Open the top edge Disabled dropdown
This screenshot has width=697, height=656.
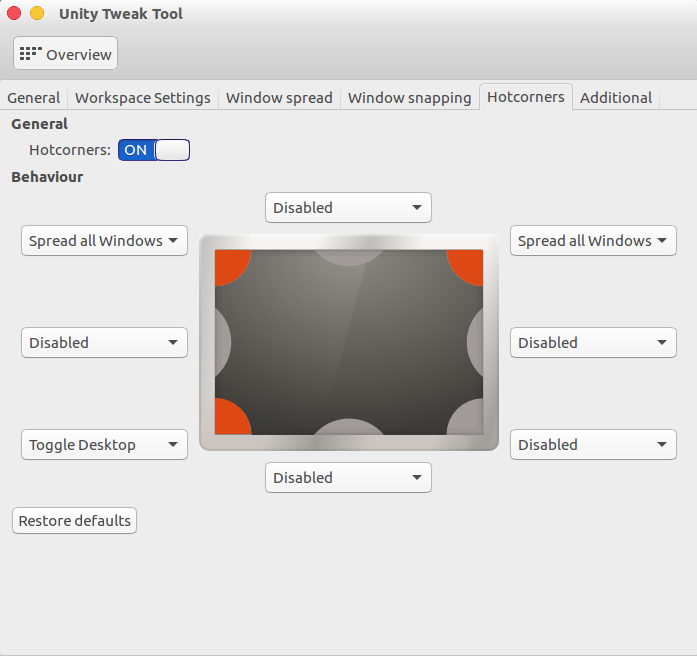click(x=348, y=208)
